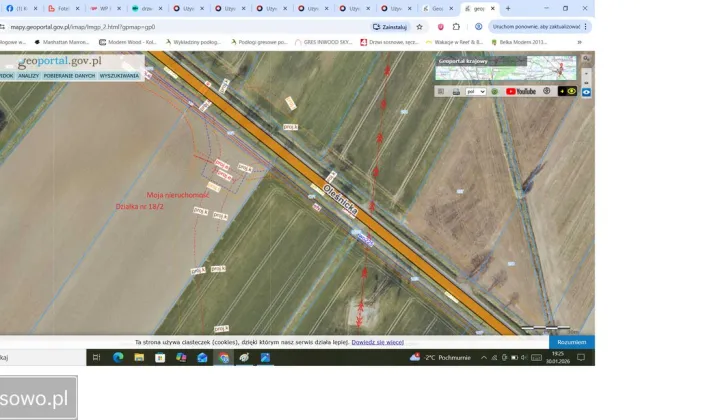Click the green round icon beside language selector

(x=495, y=91)
